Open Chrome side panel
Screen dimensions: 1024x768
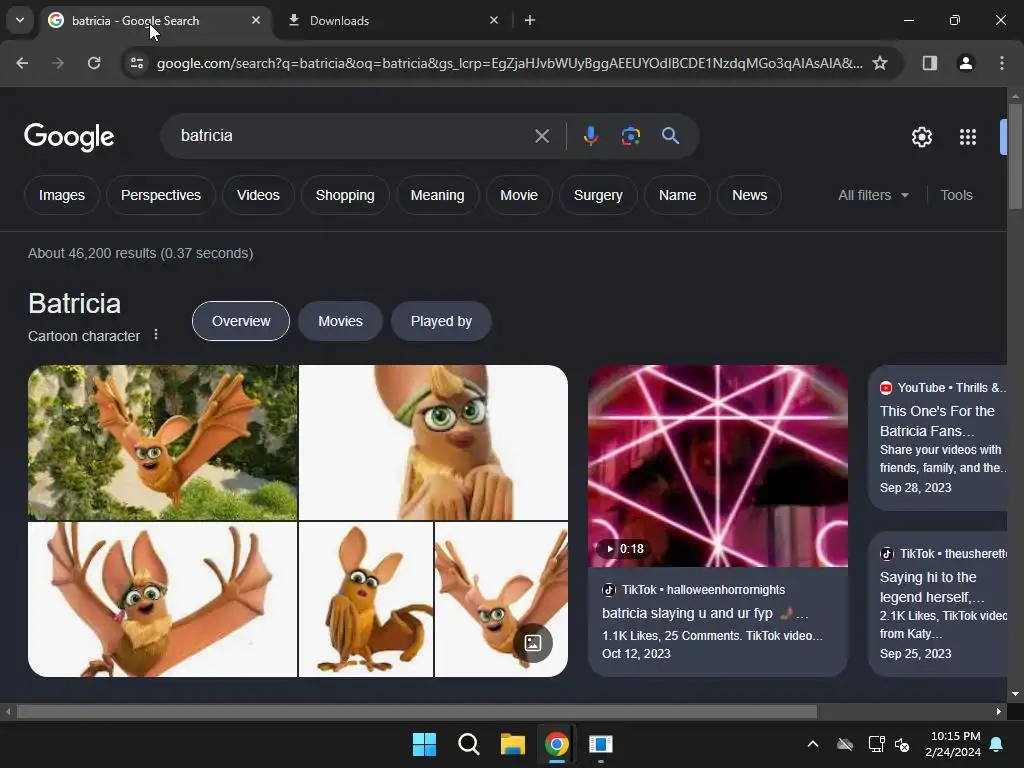pos(929,63)
